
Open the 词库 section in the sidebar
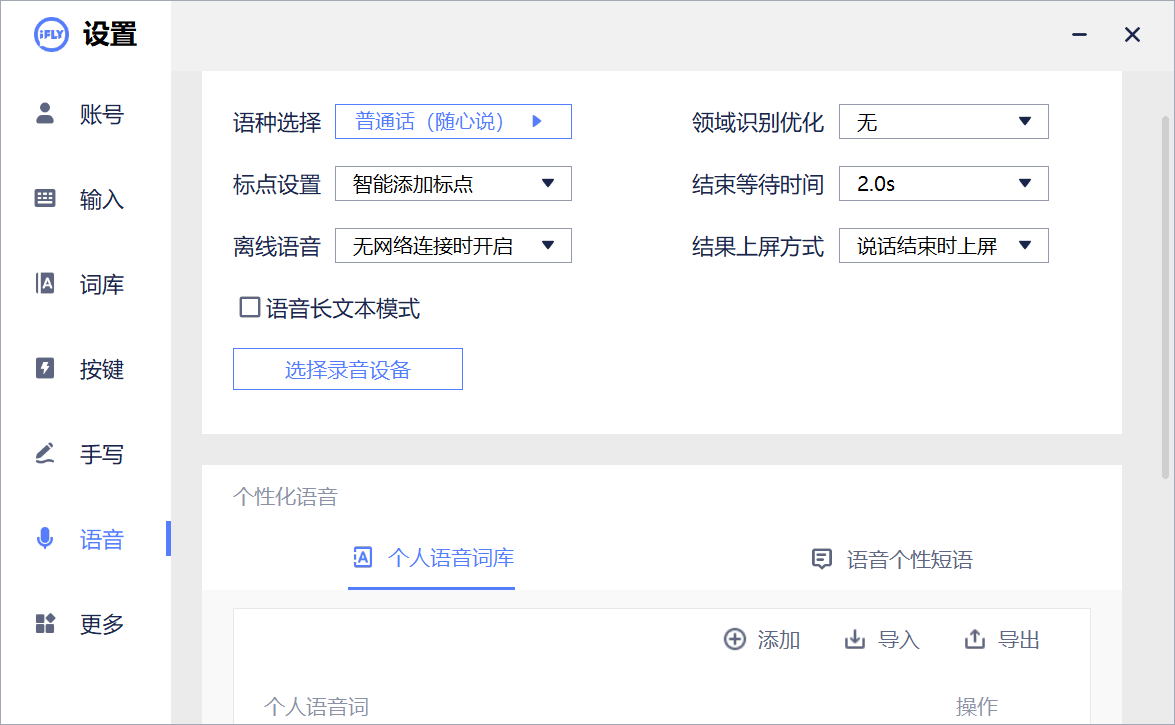click(85, 284)
